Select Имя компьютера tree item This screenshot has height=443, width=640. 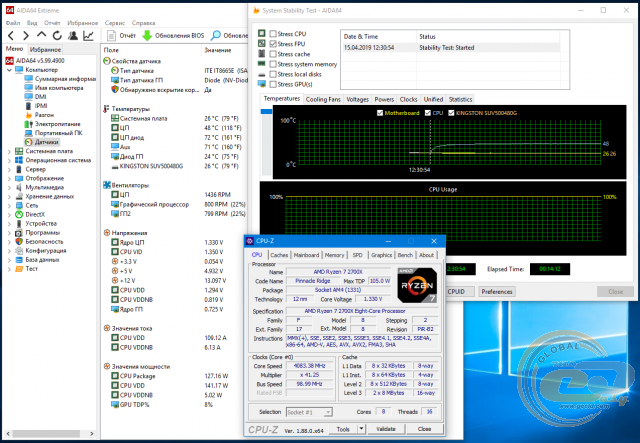point(59,88)
